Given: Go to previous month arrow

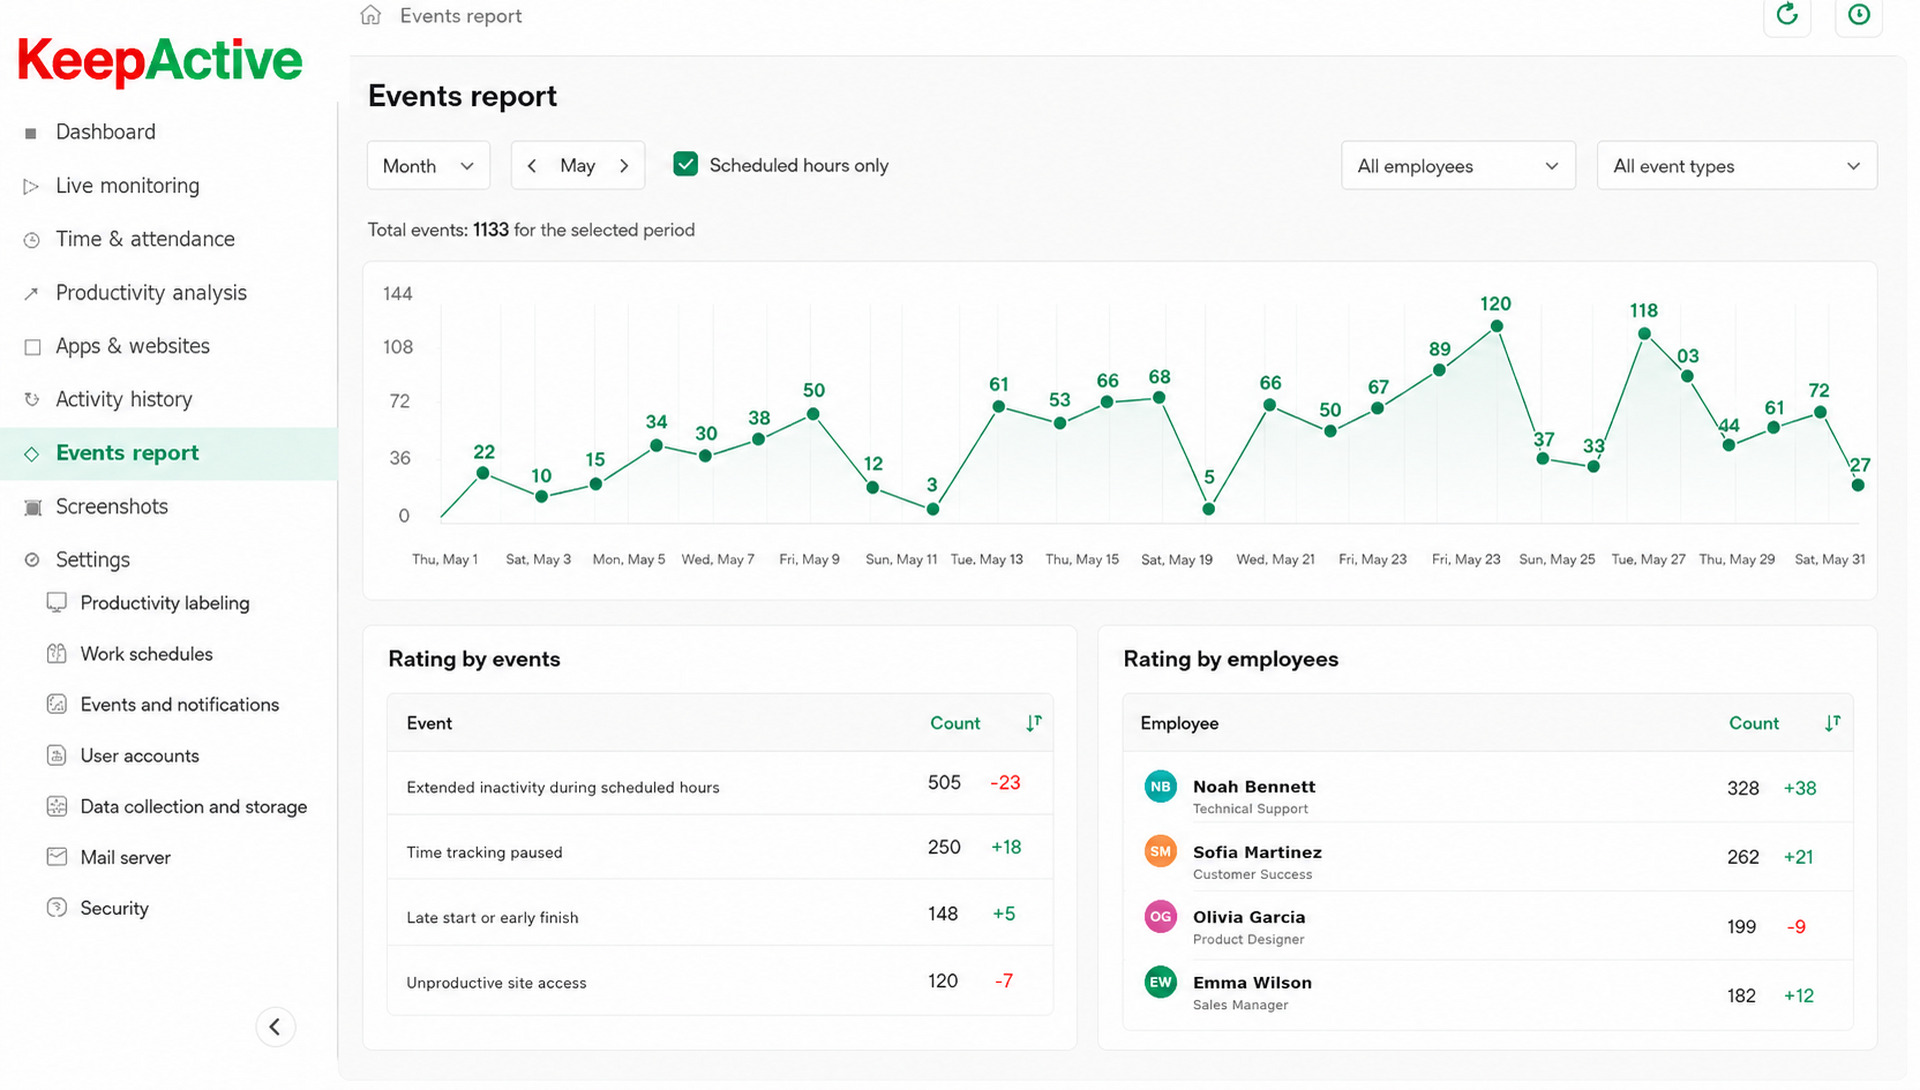Looking at the screenshot, I should (x=532, y=166).
